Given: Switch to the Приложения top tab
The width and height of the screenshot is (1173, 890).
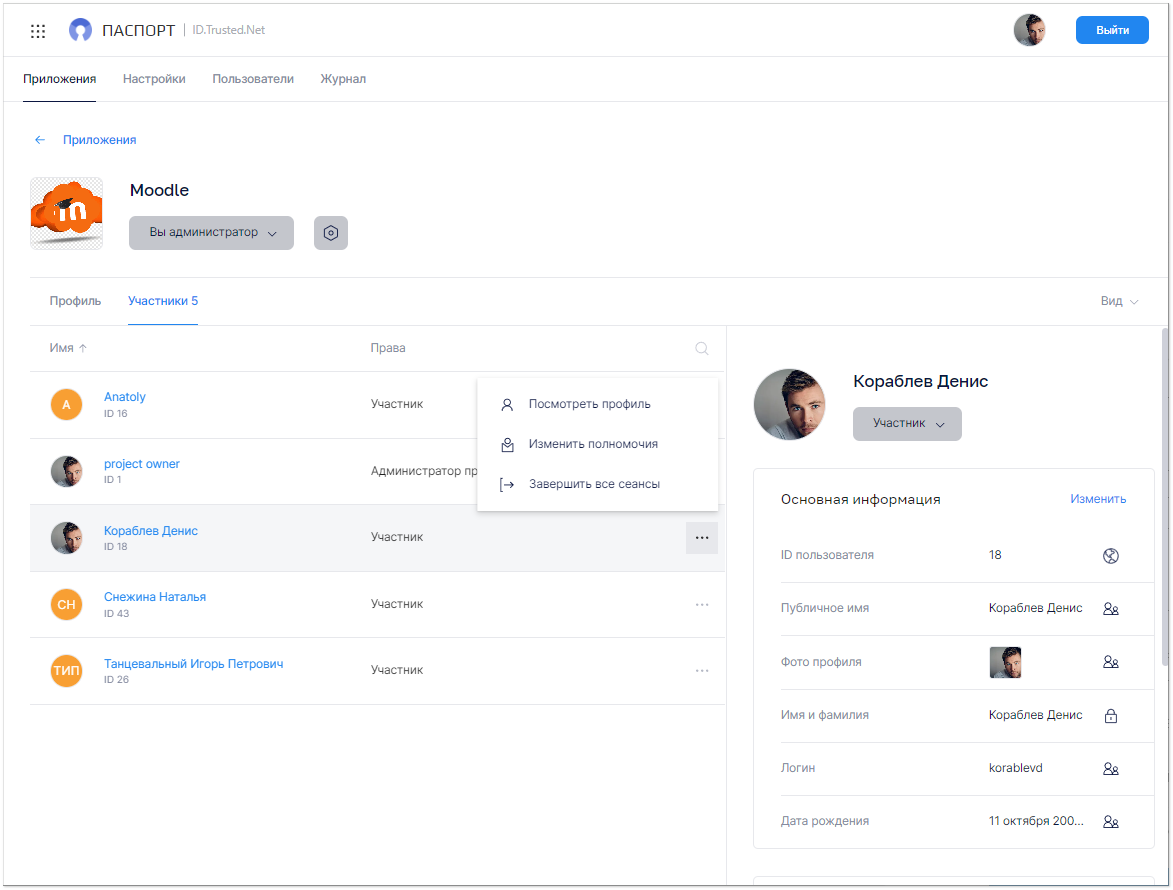Looking at the screenshot, I should [x=60, y=79].
